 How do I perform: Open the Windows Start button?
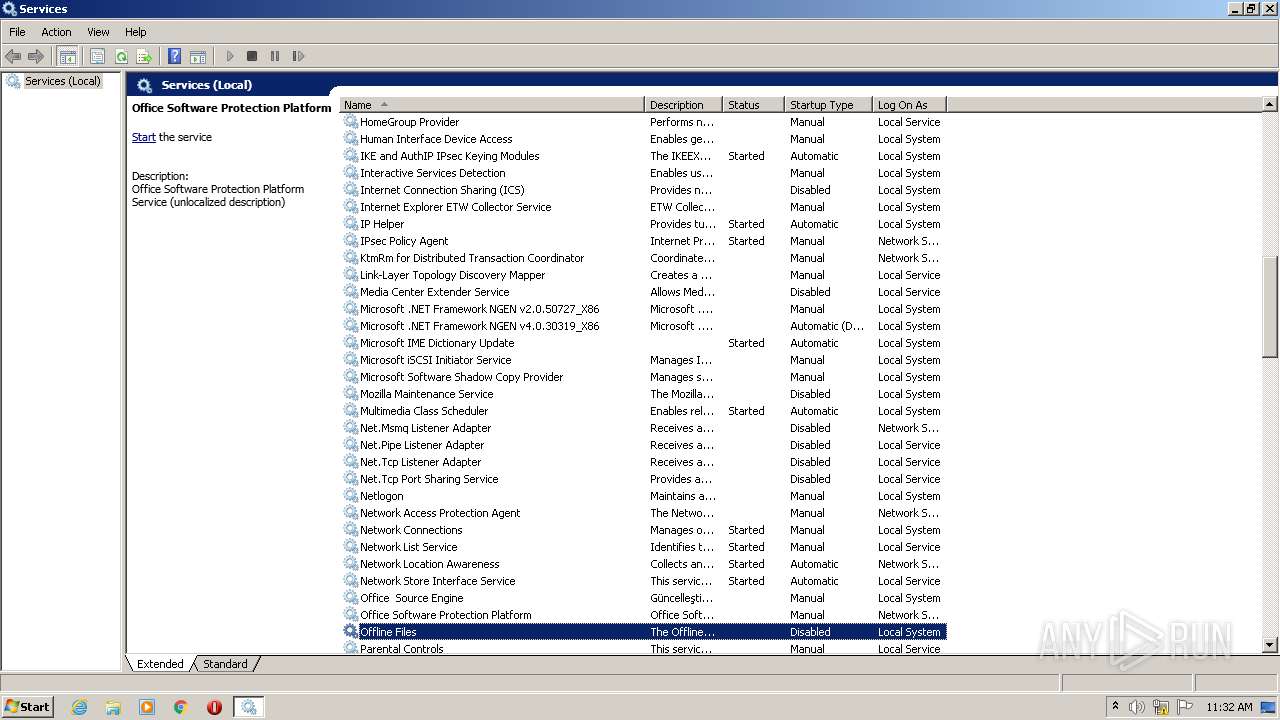[27, 706]
